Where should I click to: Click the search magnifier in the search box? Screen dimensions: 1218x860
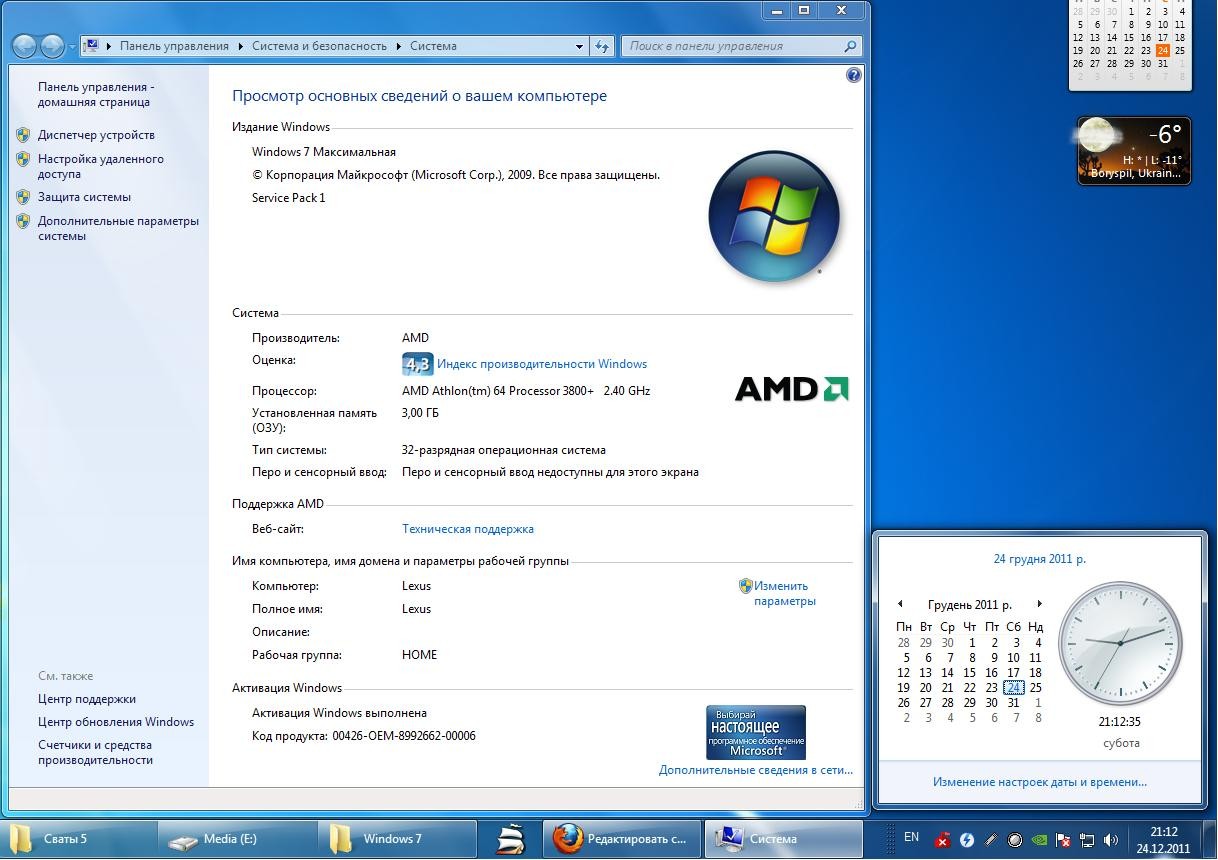(x=850, y=46)
